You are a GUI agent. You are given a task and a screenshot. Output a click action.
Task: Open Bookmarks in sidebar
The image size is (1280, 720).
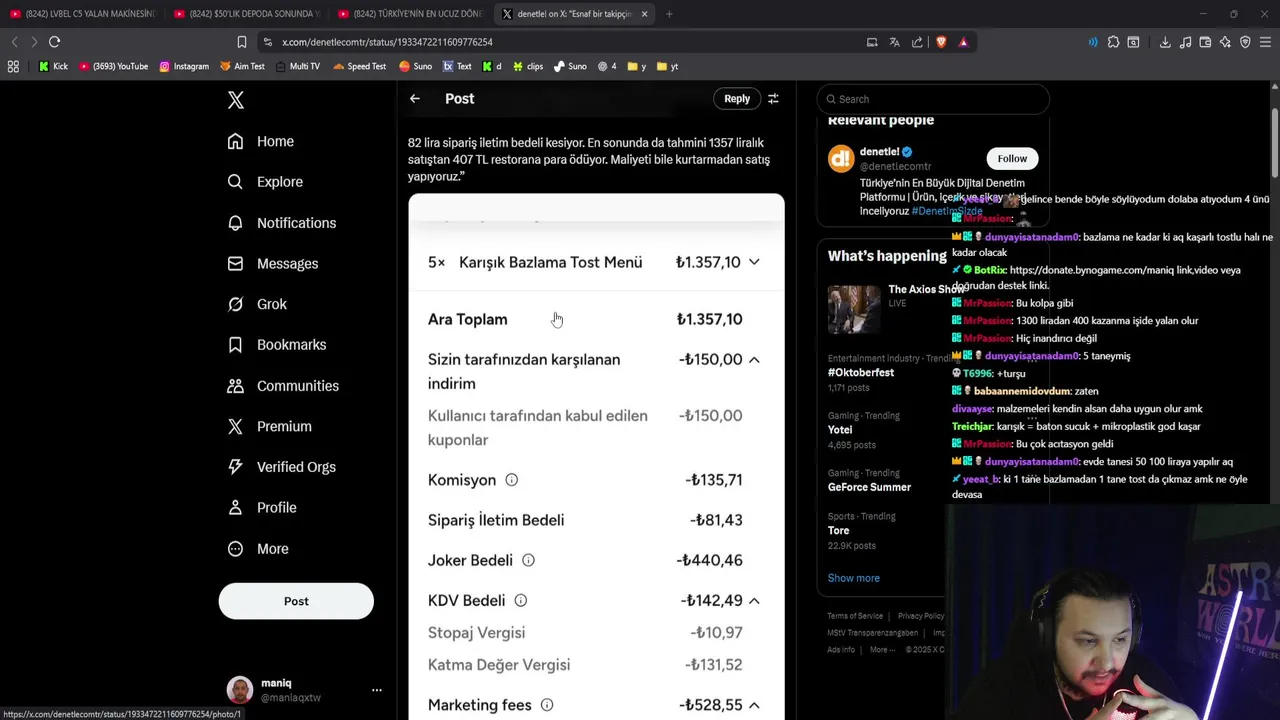[277, 345]
